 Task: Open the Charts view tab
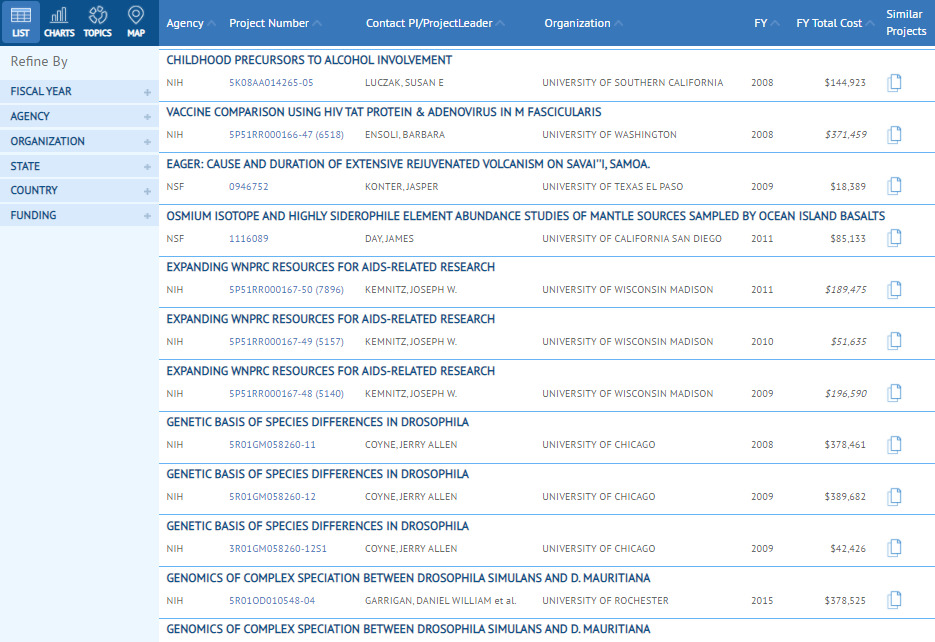click(x=59, y=22)
